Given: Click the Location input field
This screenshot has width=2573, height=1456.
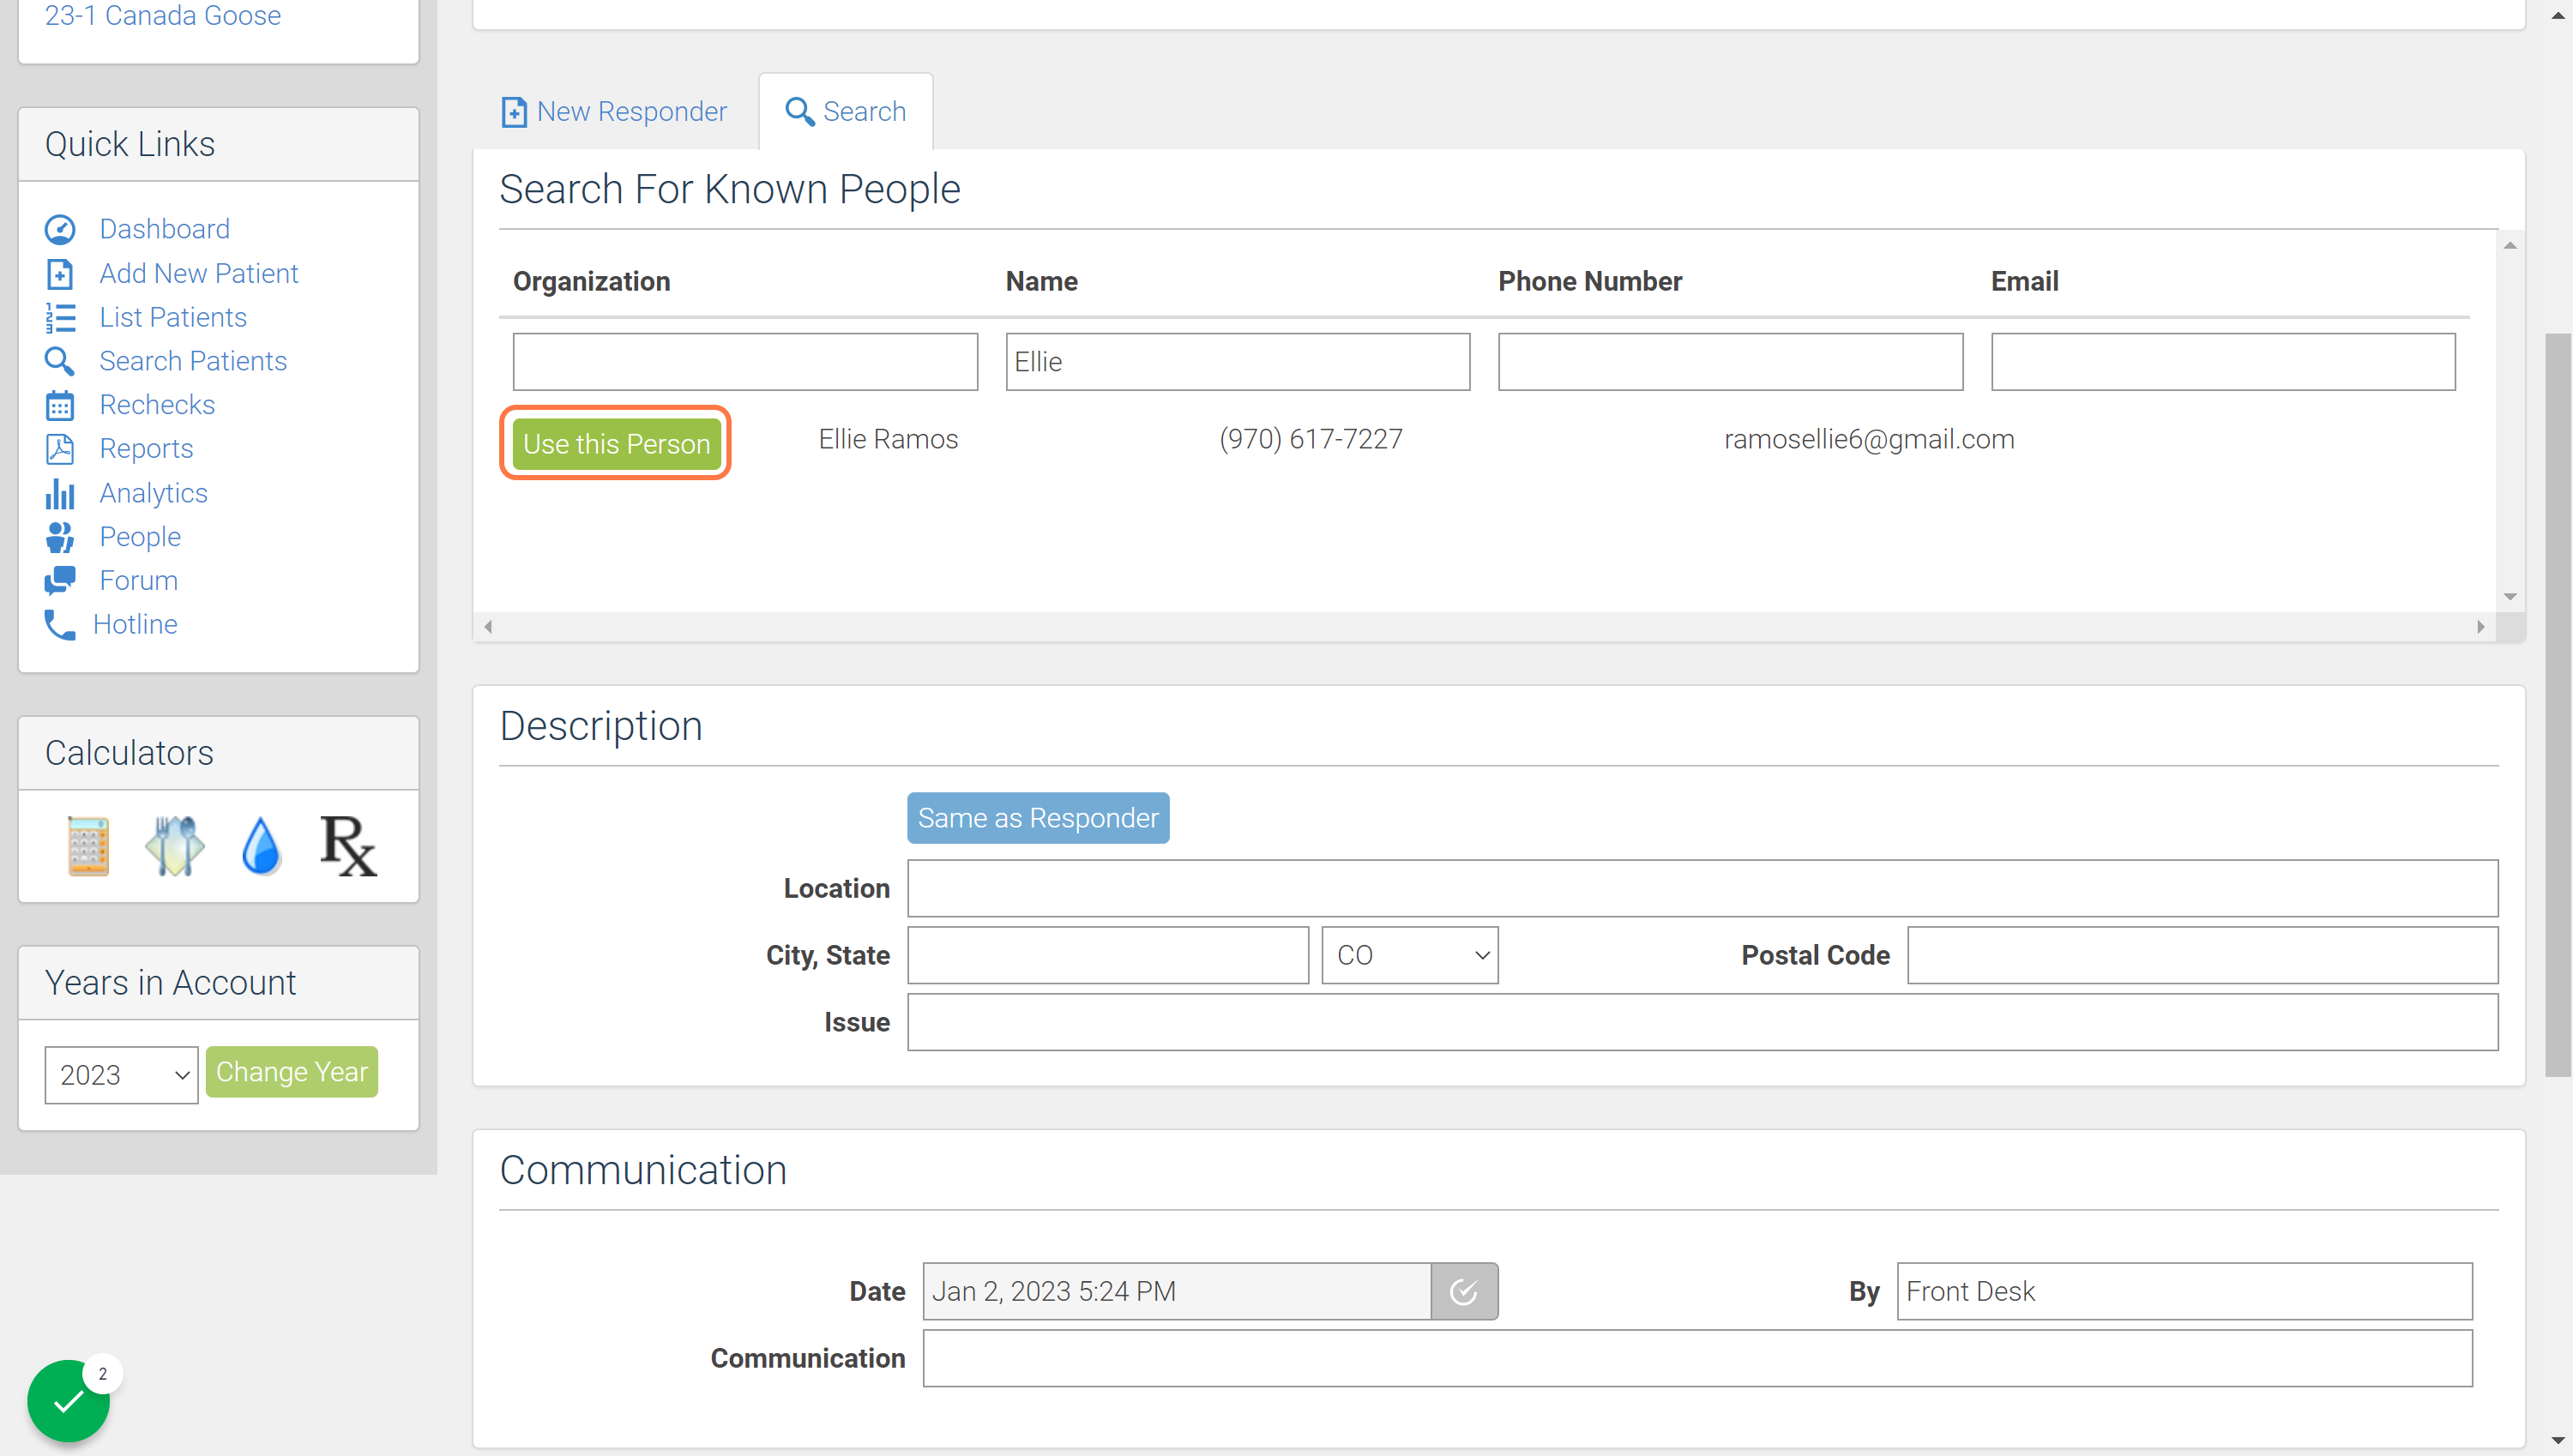Looking at the screenshot, I should coord(1703,888).
